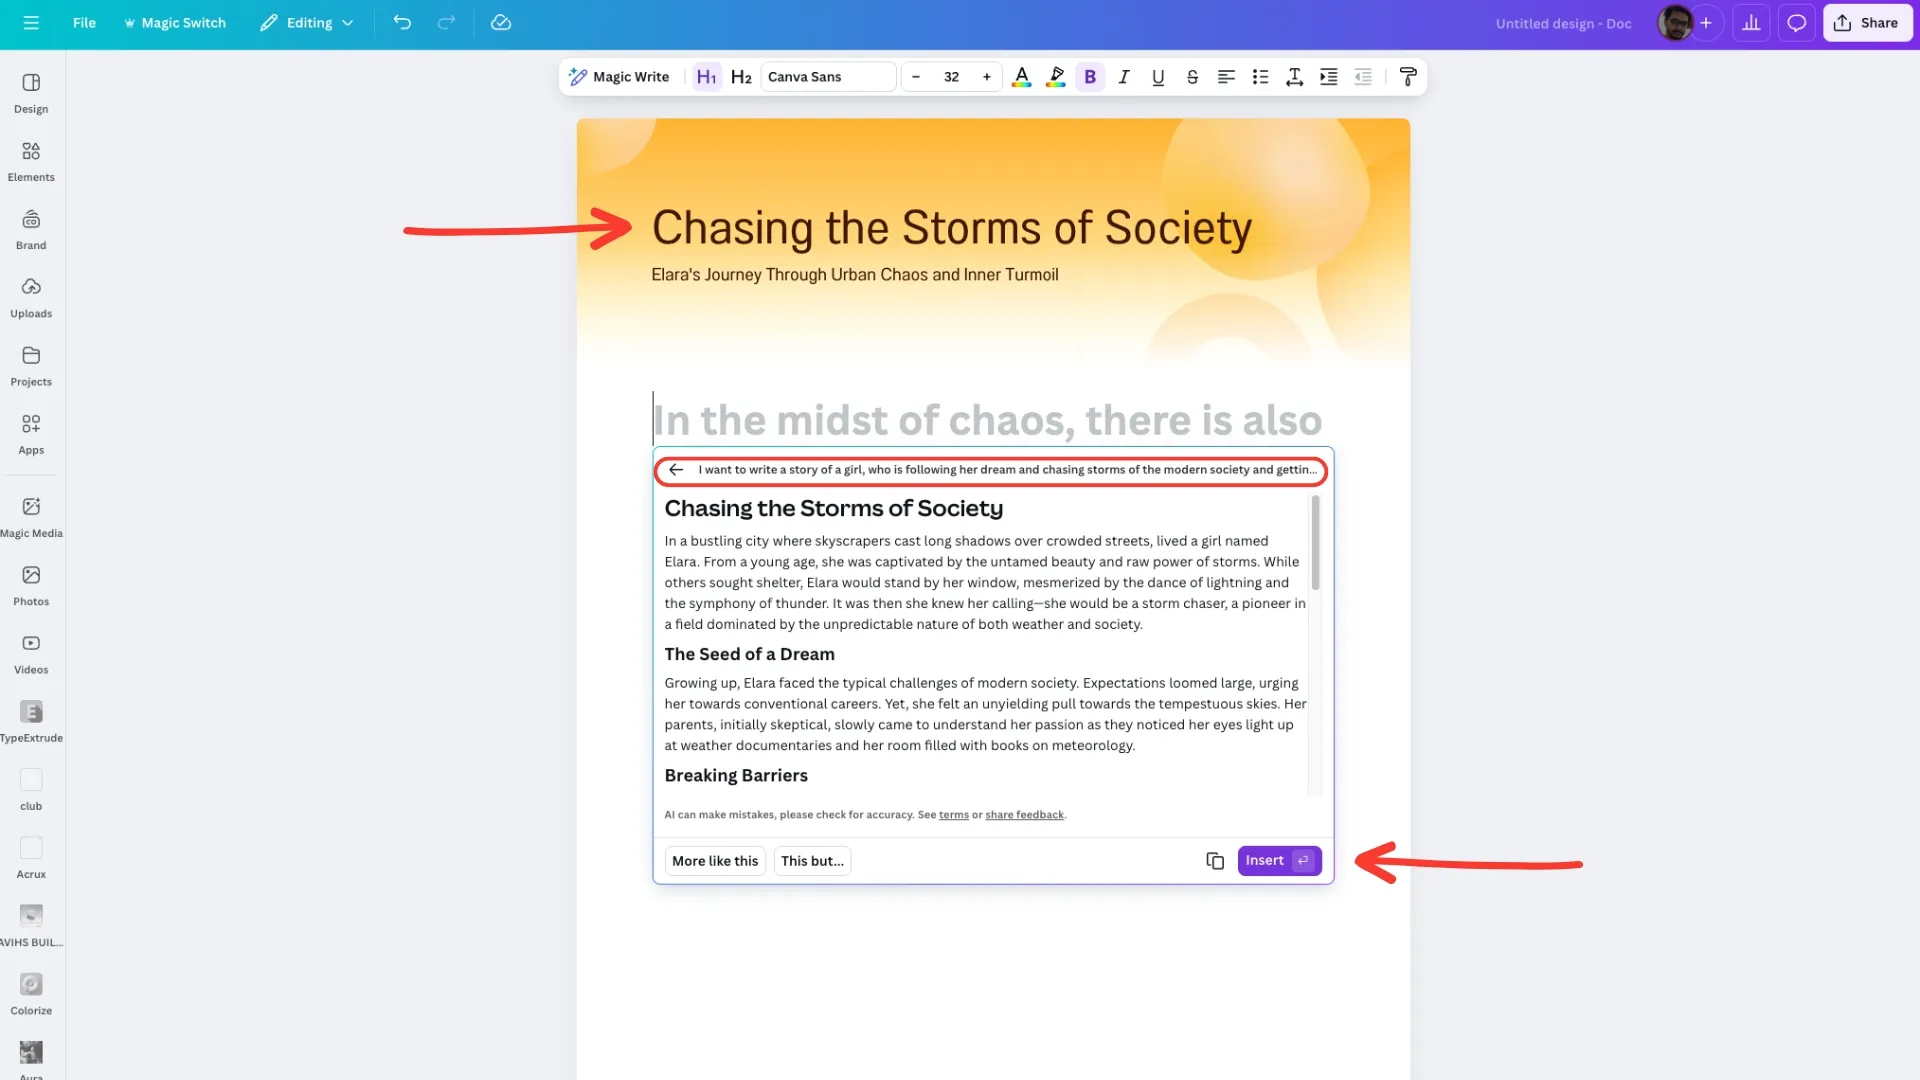The image size is (1920, 1080).
Task: Open the text color picker
Action: click(1021, 77)
